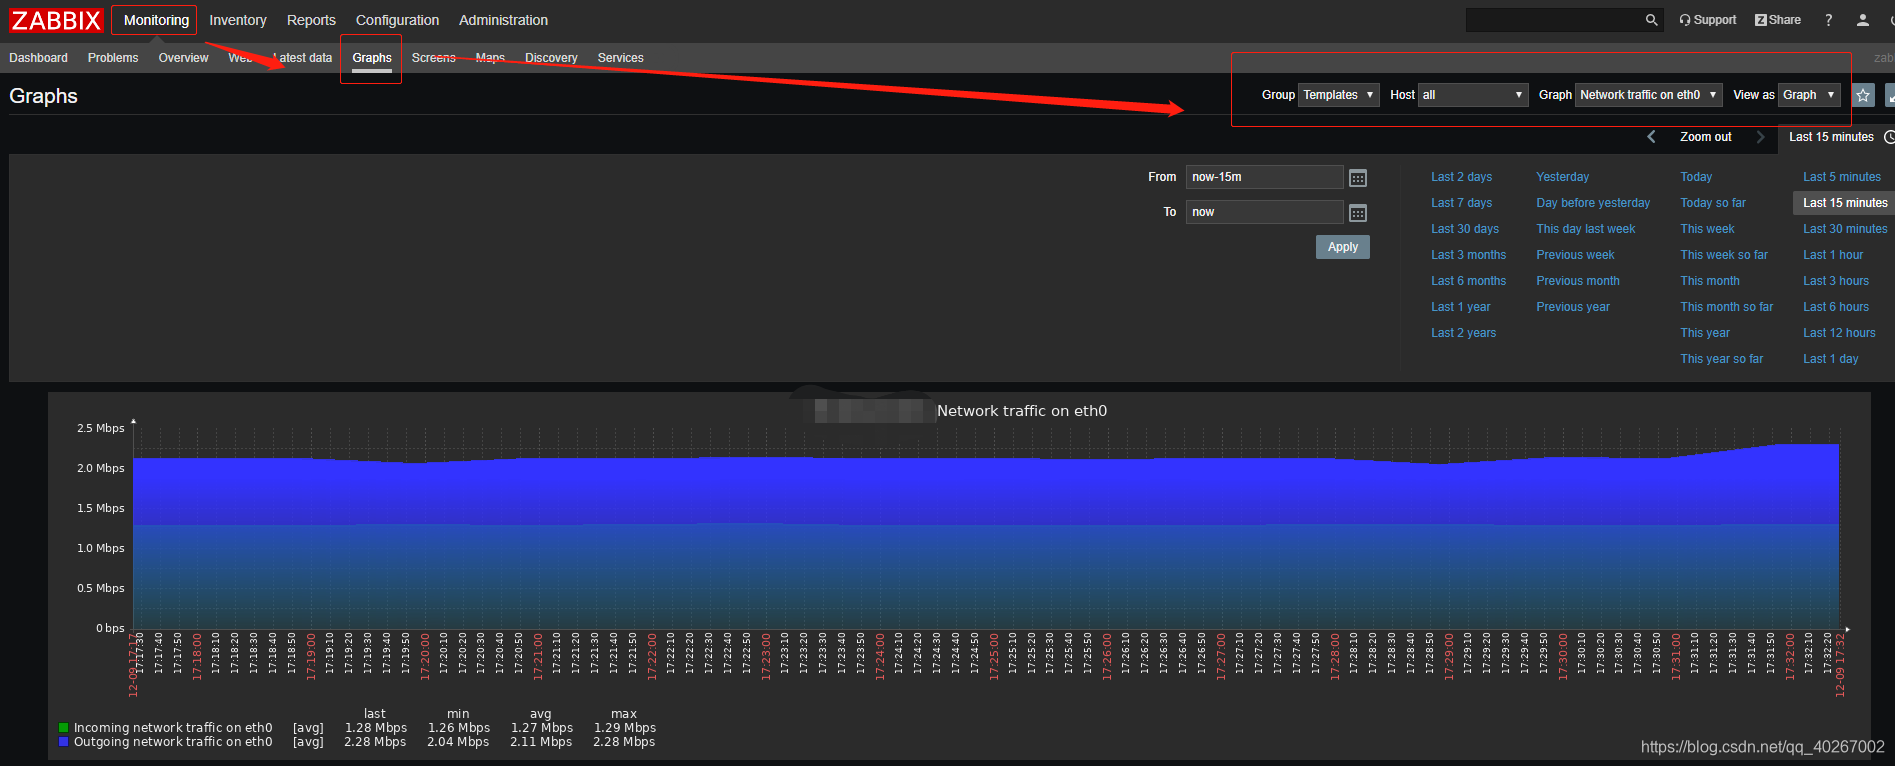Click the Zoom out button
Image resolution: width=1895 pixels, height=766 pixels.
tap(1705, 137)
